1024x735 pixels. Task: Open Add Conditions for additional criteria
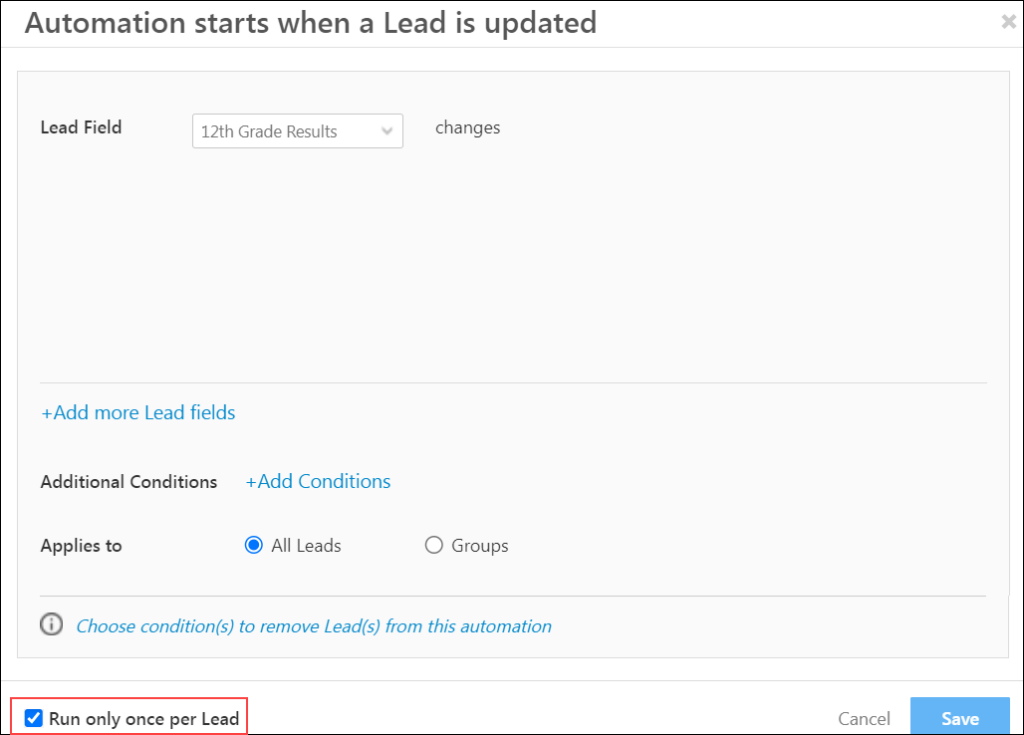click(x=317, y=481)
